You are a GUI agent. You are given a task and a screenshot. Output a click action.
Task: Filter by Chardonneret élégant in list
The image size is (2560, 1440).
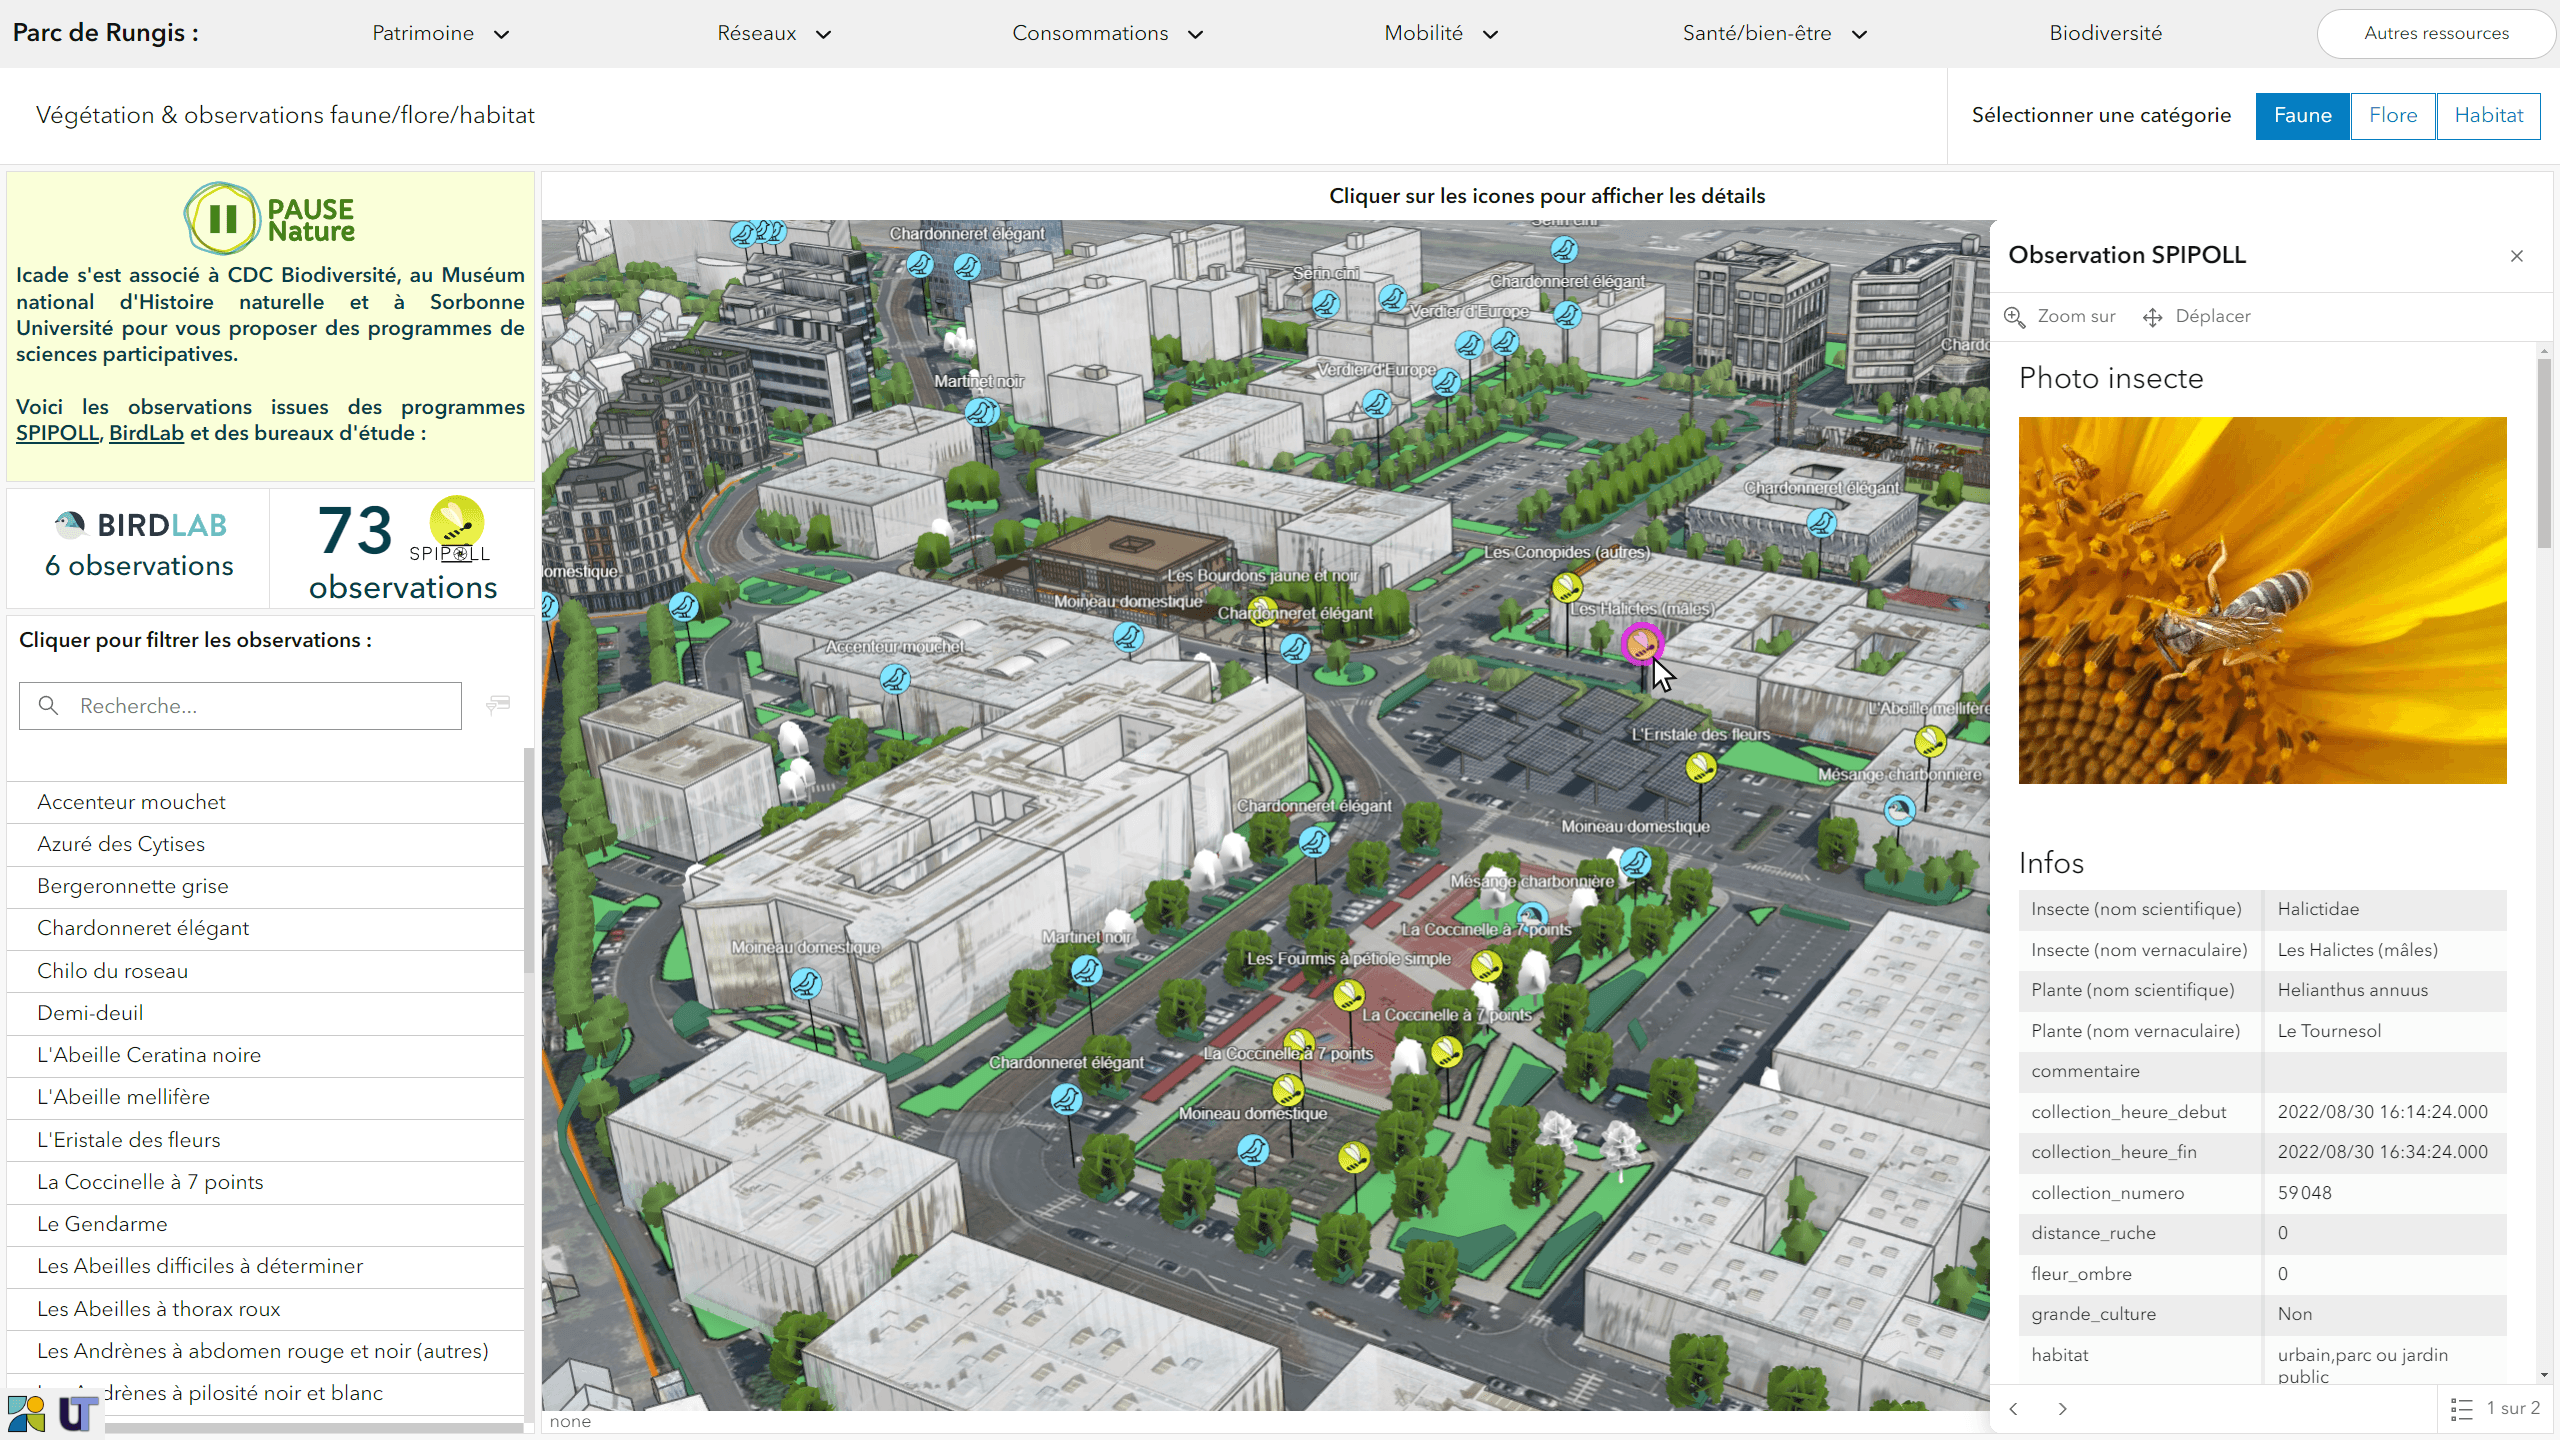tap(143, 928)
